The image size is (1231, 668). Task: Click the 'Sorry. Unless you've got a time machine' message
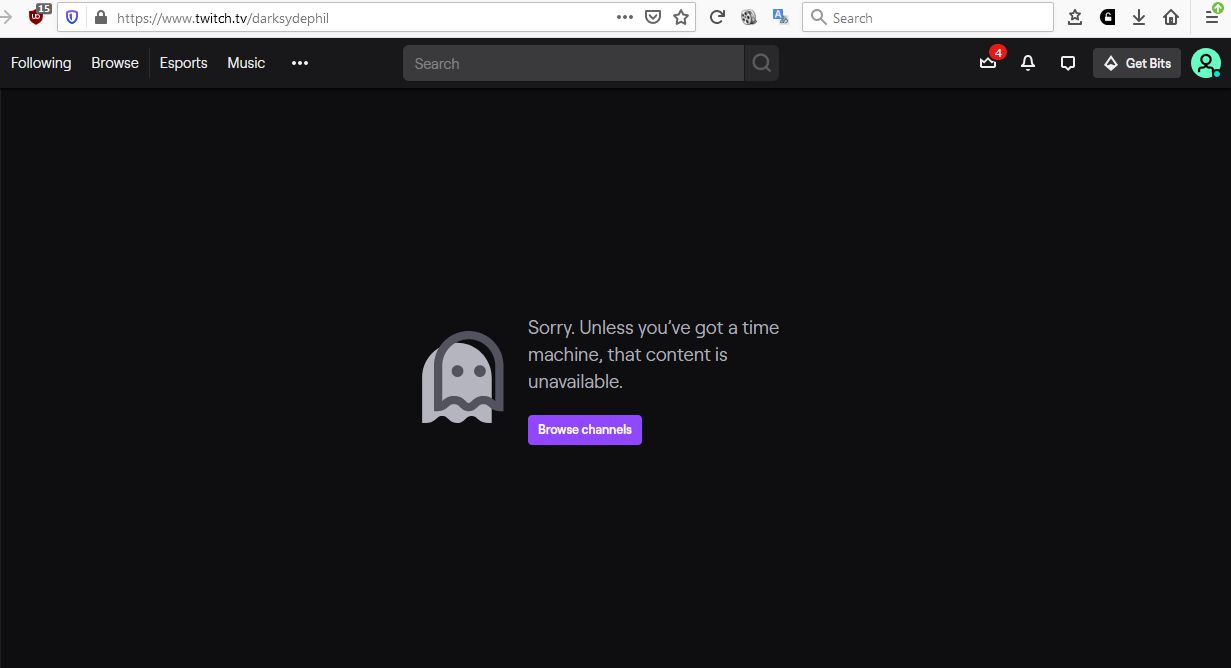coord(654,355)
